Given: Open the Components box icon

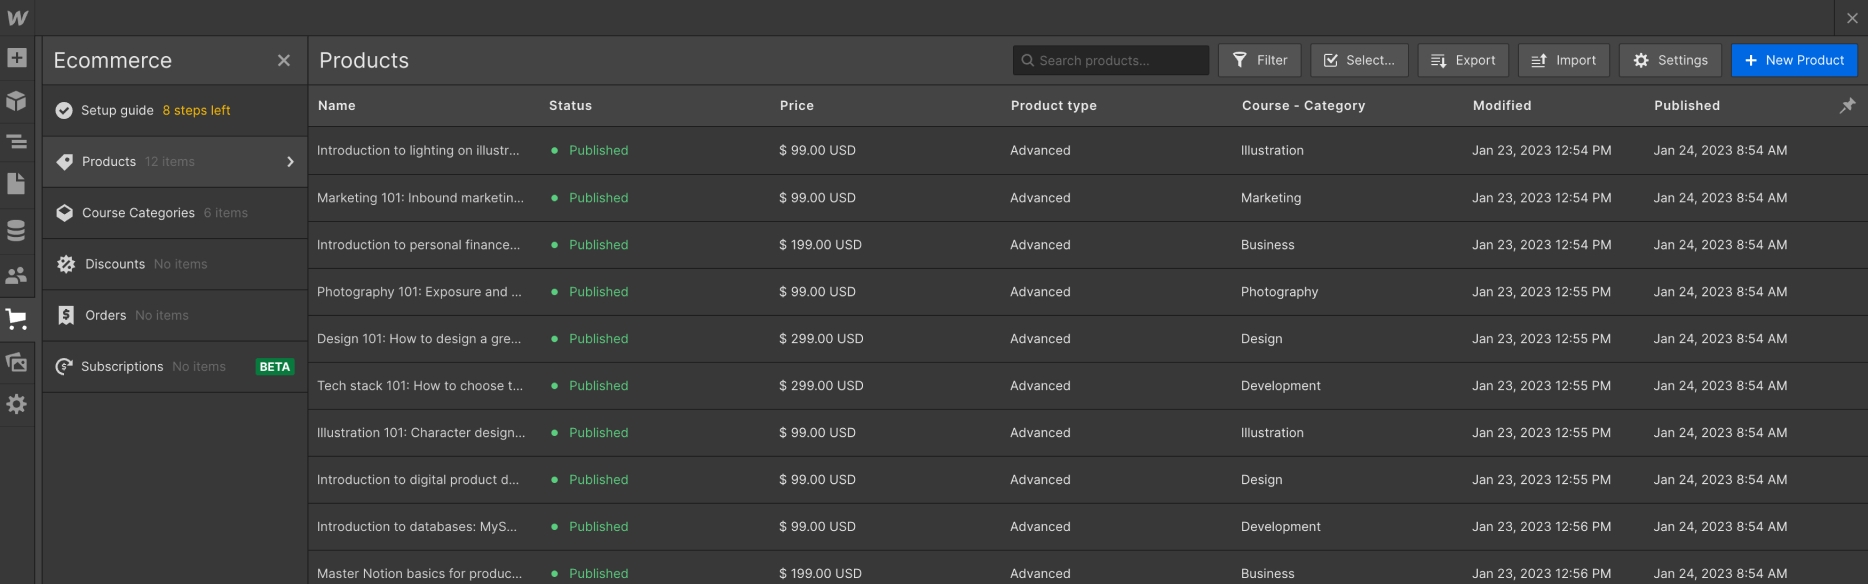Looking at the screenshot, I should click(17, 101).
